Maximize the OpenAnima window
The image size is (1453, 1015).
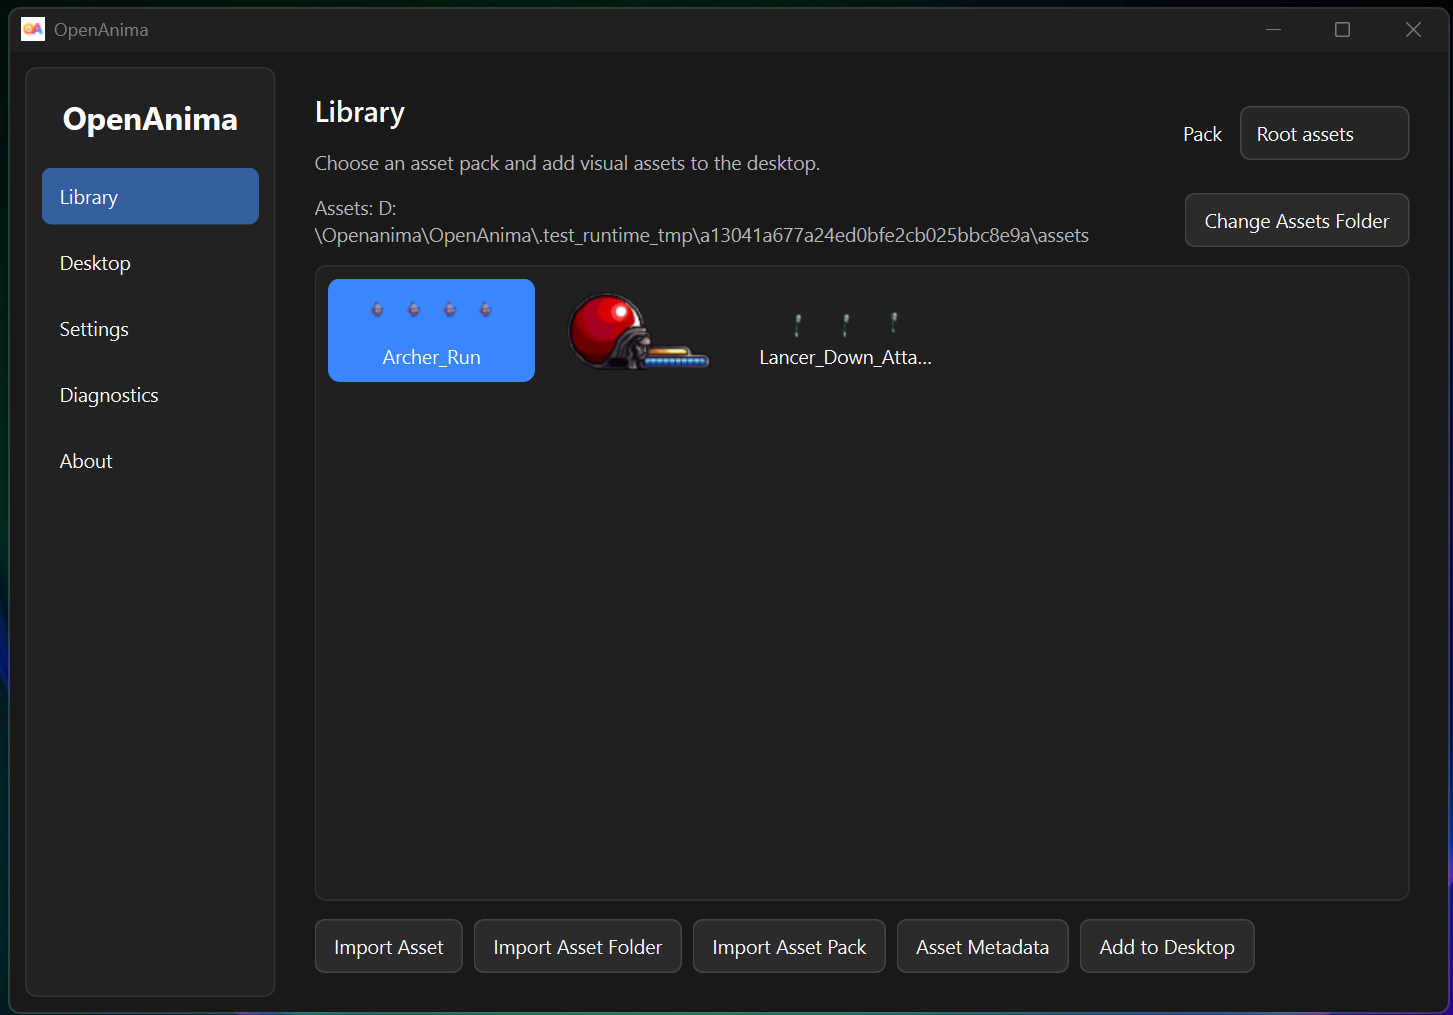1342,29
